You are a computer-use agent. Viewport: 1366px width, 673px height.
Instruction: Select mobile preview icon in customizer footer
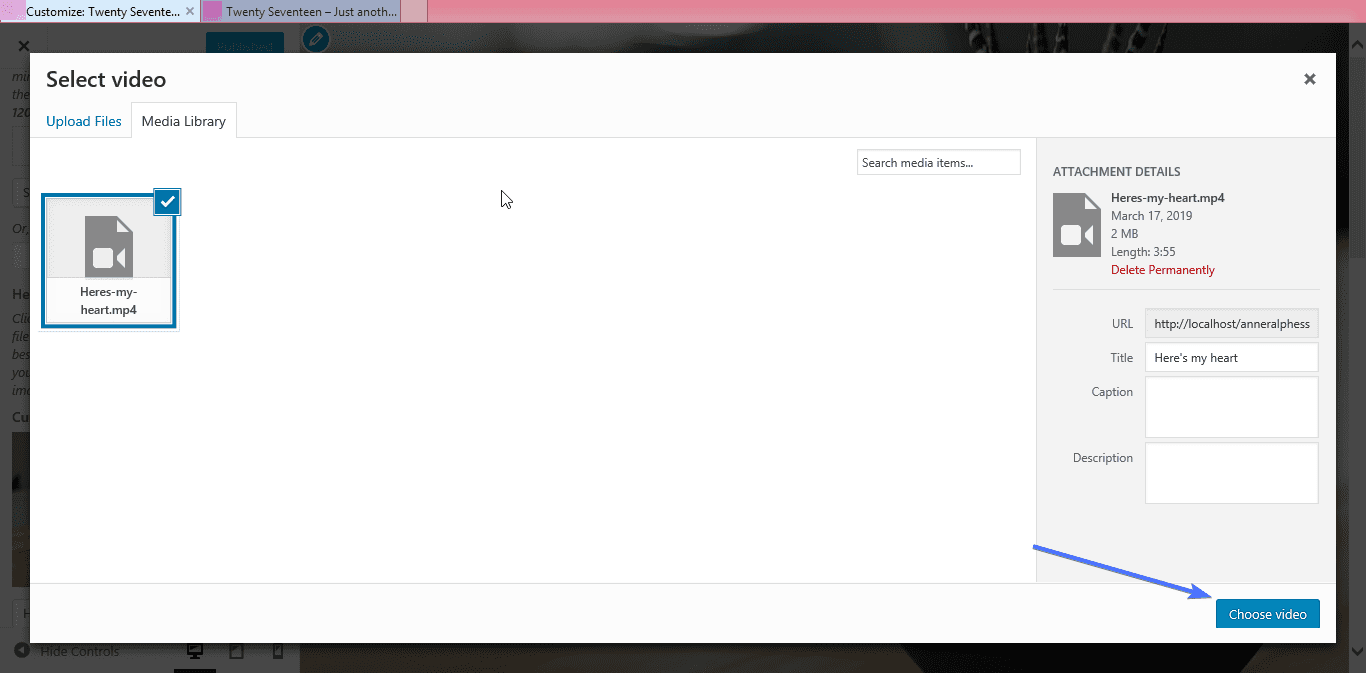coord(278,651)
